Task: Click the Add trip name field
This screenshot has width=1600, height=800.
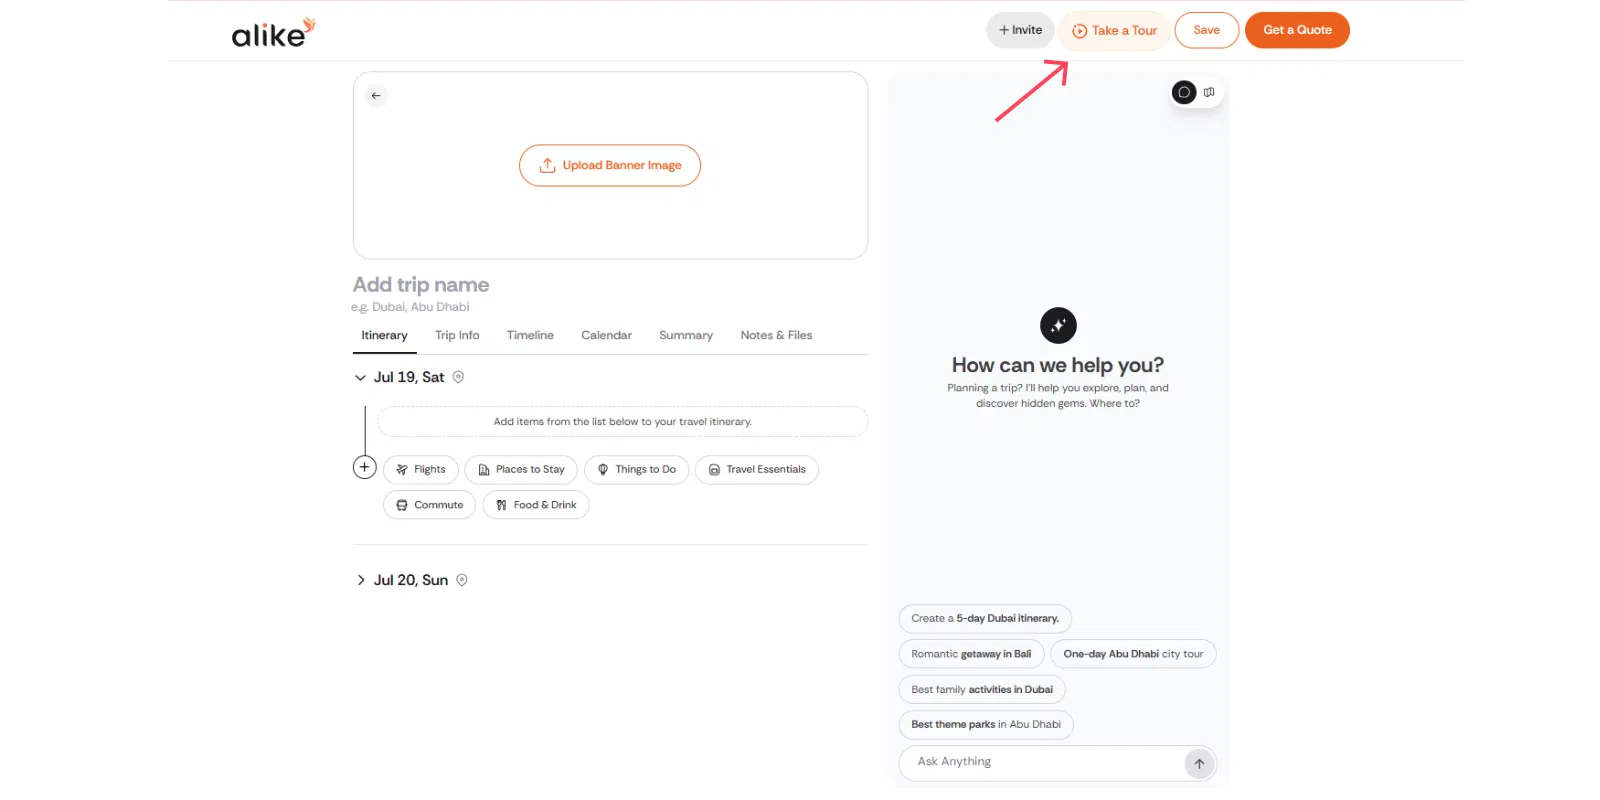Action: [x=421, y=285]
